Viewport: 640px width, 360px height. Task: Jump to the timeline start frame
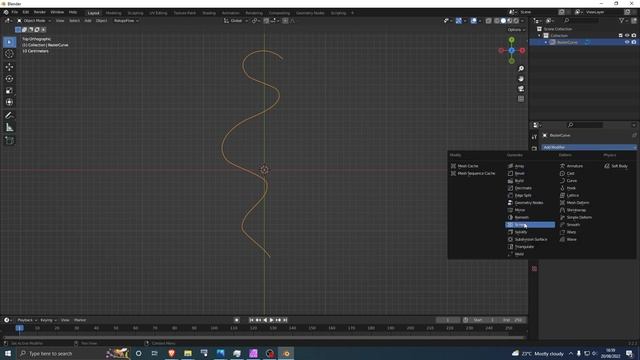[251, 320]
